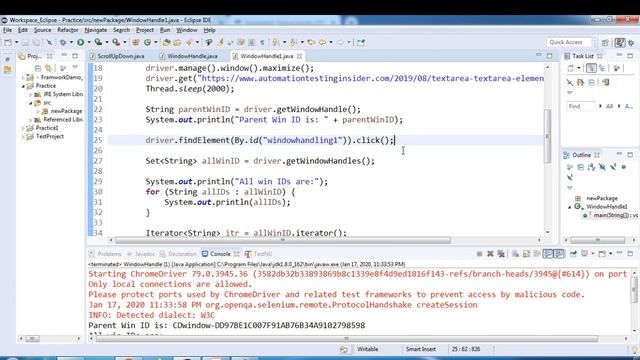Toggle Show Console on standard out

tap(548, 254)
